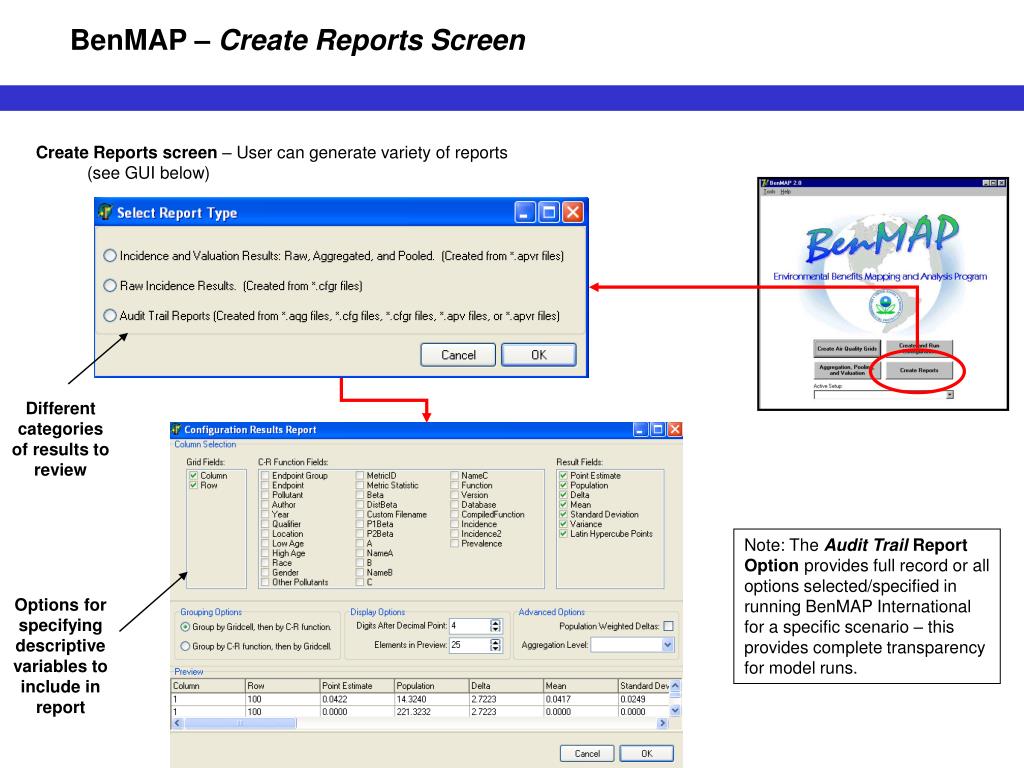Close the Configuration Results Report window

click(x=675, y=429)
